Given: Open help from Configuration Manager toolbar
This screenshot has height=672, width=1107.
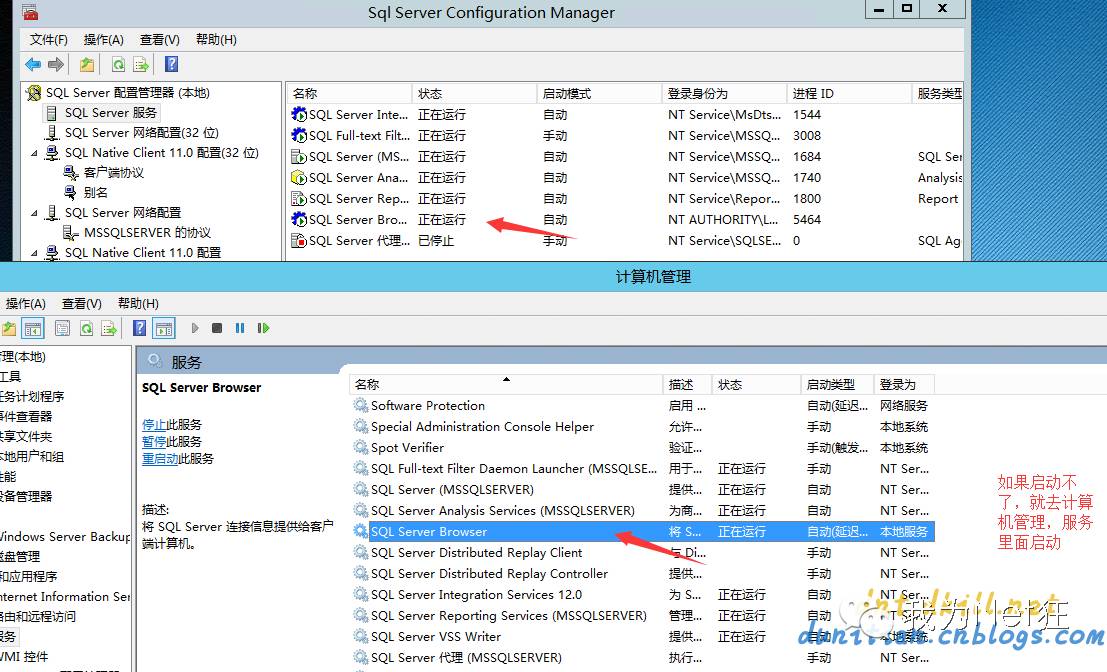Looking at the screenshot, I should 172,65.
